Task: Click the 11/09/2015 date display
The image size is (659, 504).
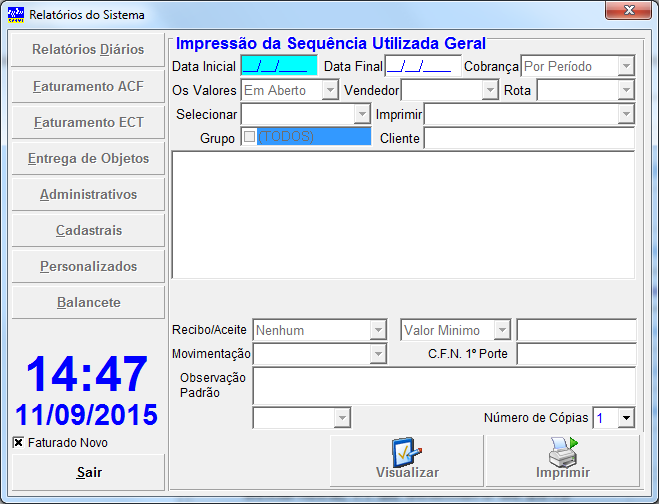Action: (x=87, y=415)
